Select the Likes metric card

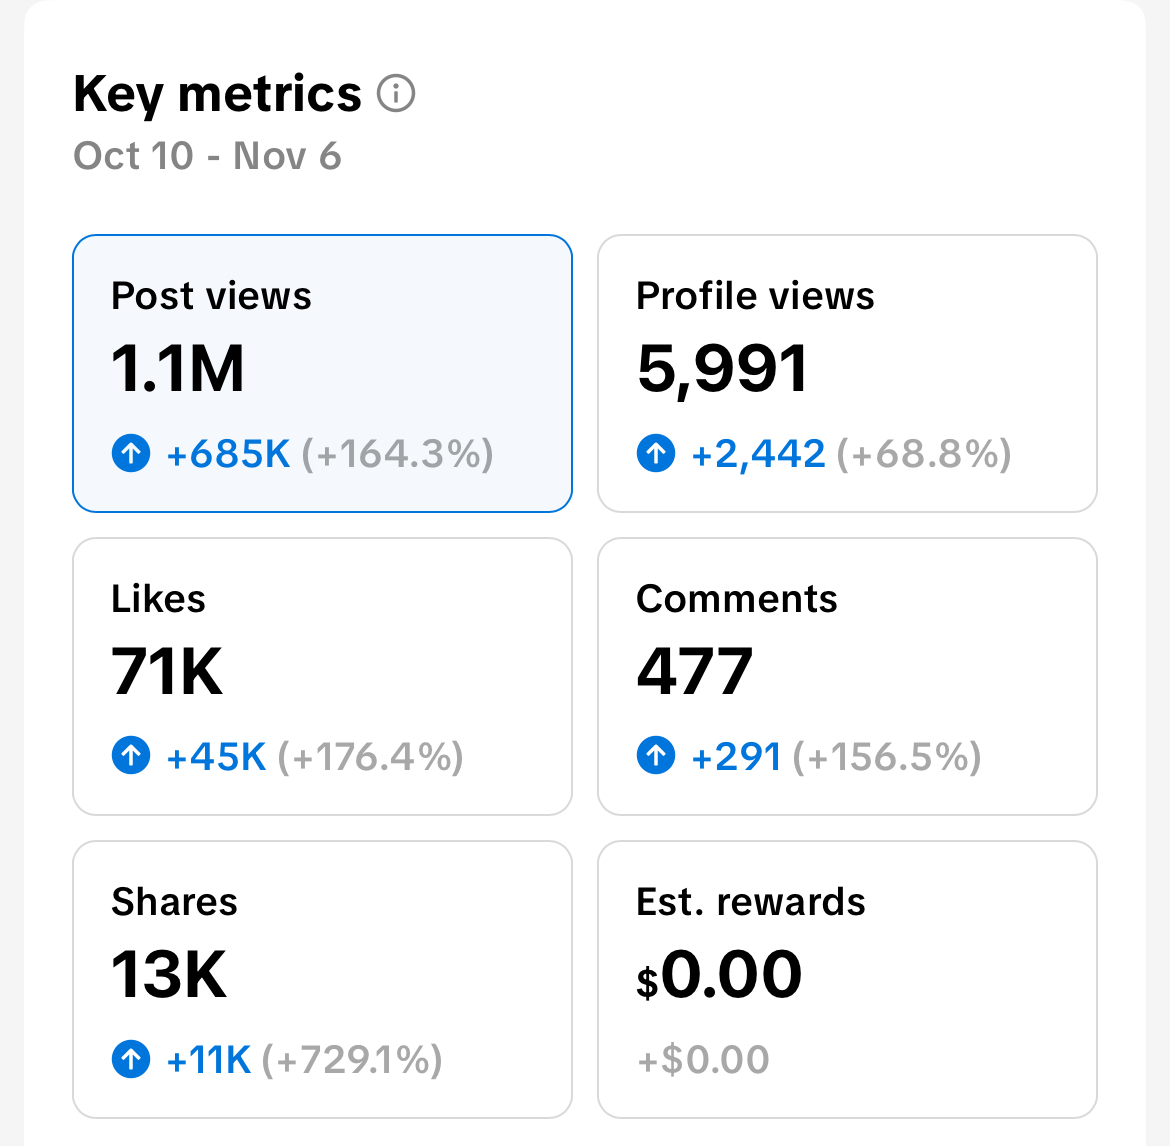click(x=321, y=675)
